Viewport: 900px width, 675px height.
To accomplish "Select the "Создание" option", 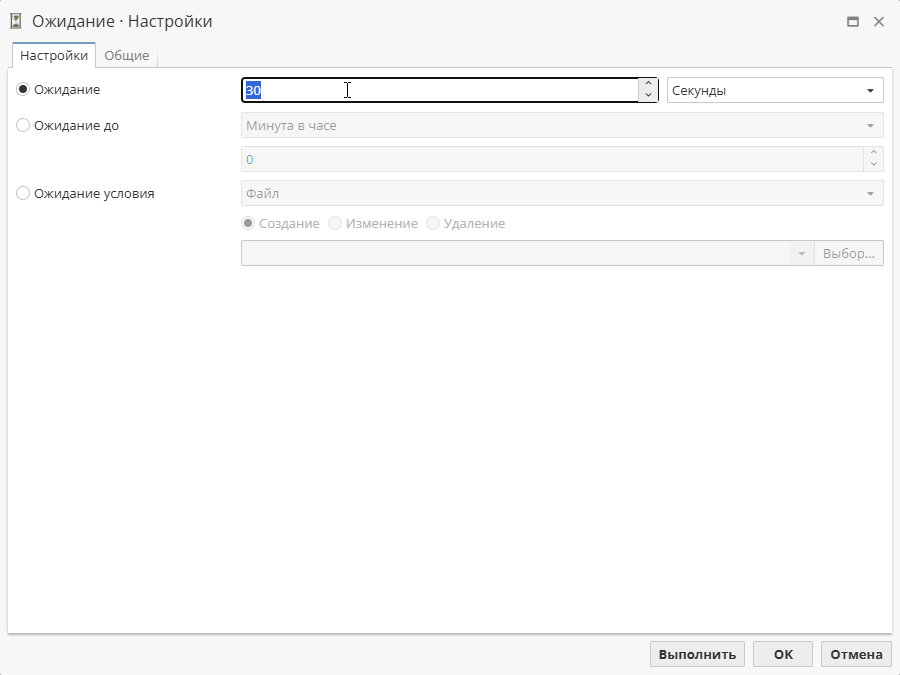I will click(247, 223).
